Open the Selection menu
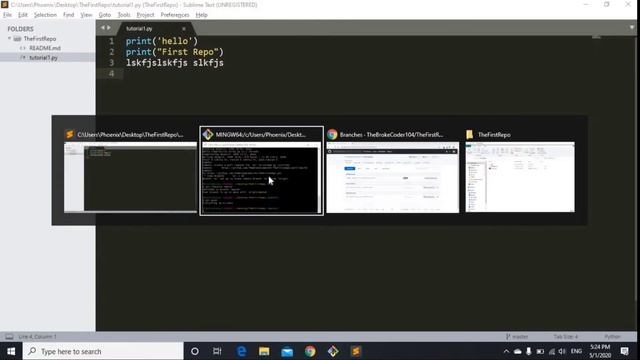Screen dimensions: 640x360 click(x=45, y=15)
